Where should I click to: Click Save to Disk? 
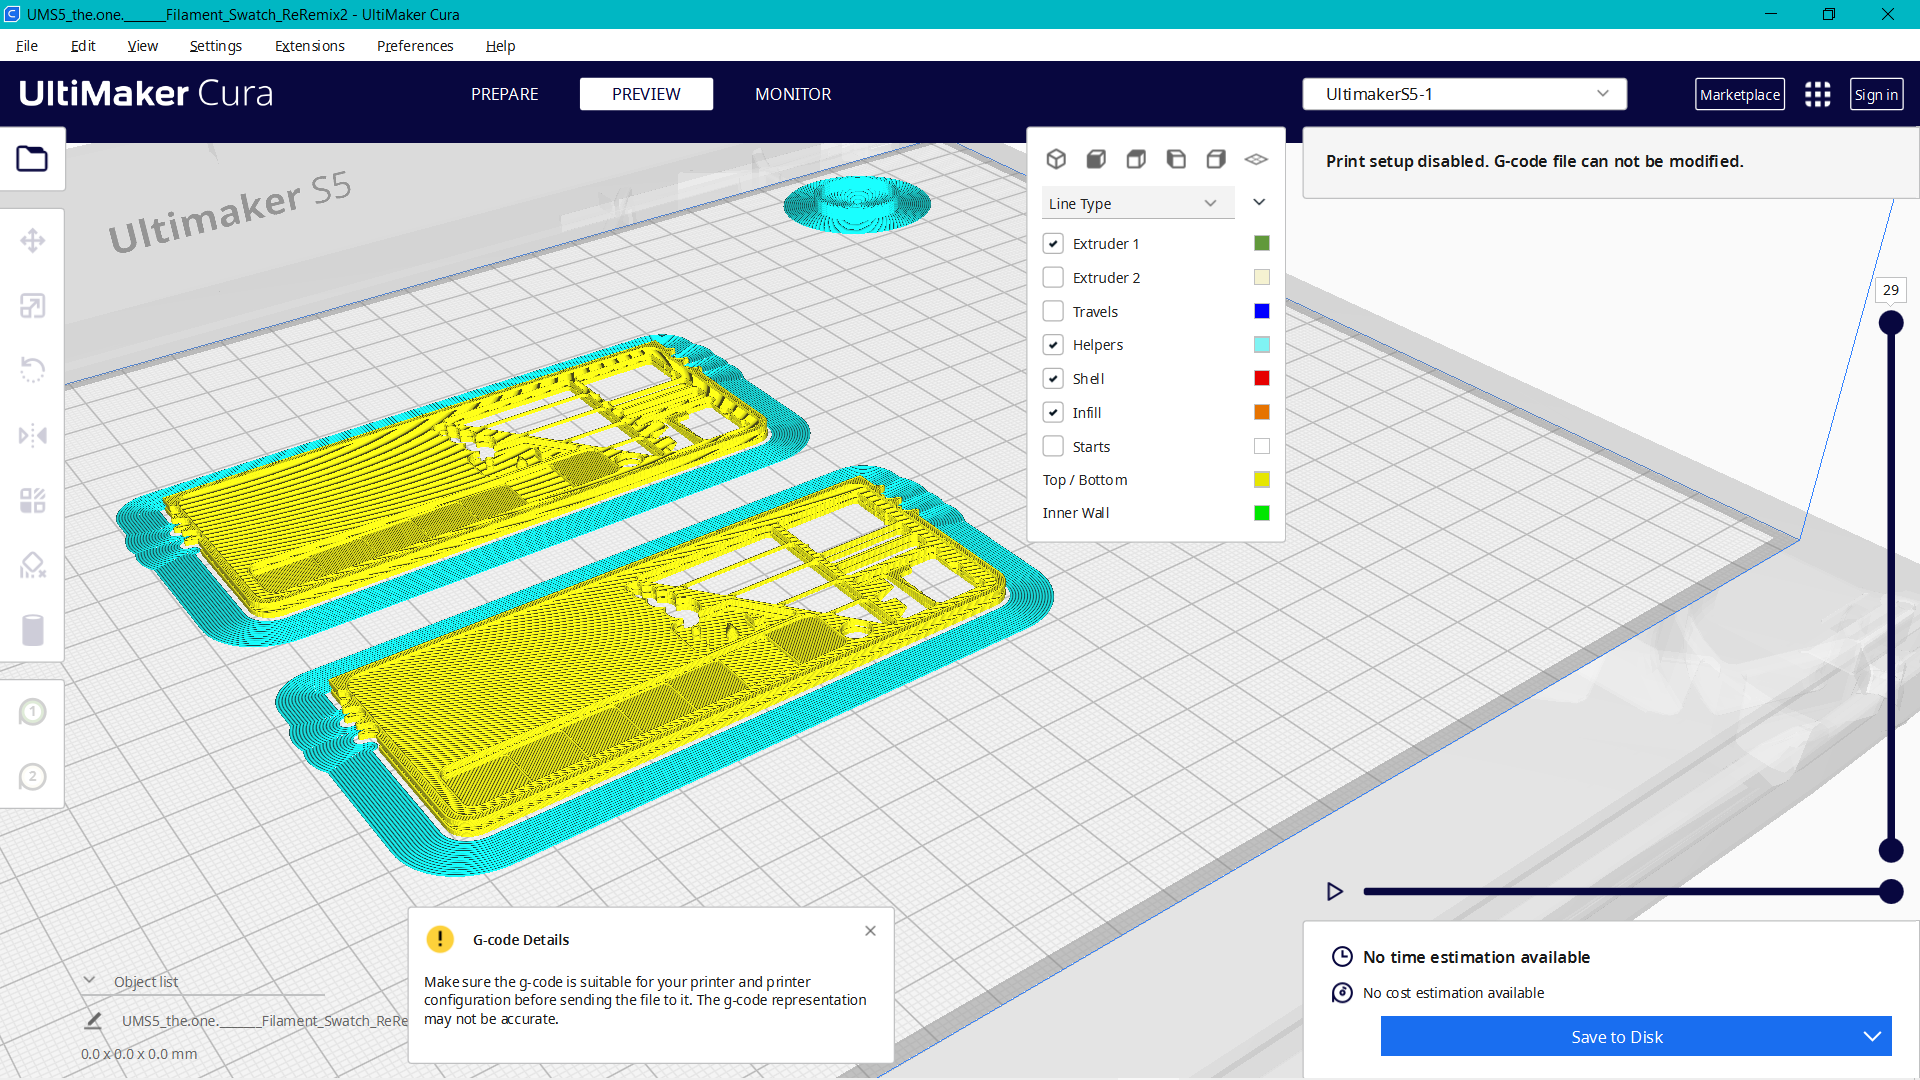[x=1616, y=1037]
